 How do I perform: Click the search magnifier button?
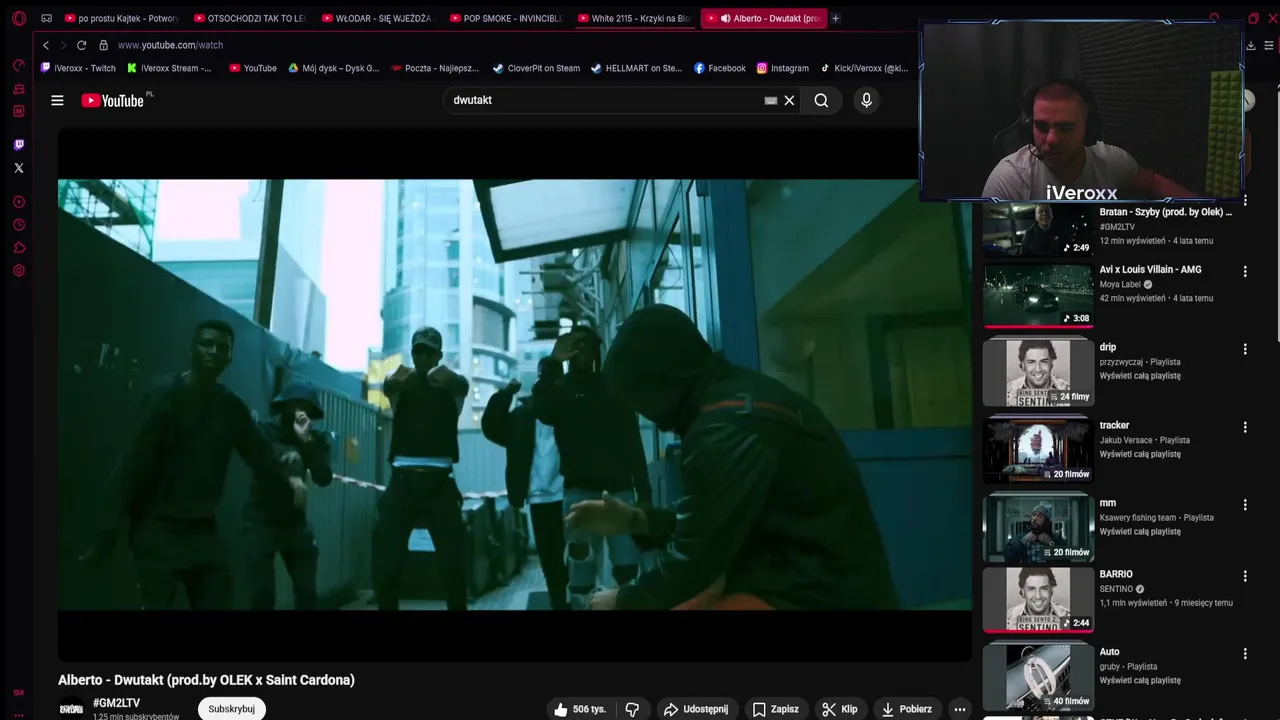821,100
